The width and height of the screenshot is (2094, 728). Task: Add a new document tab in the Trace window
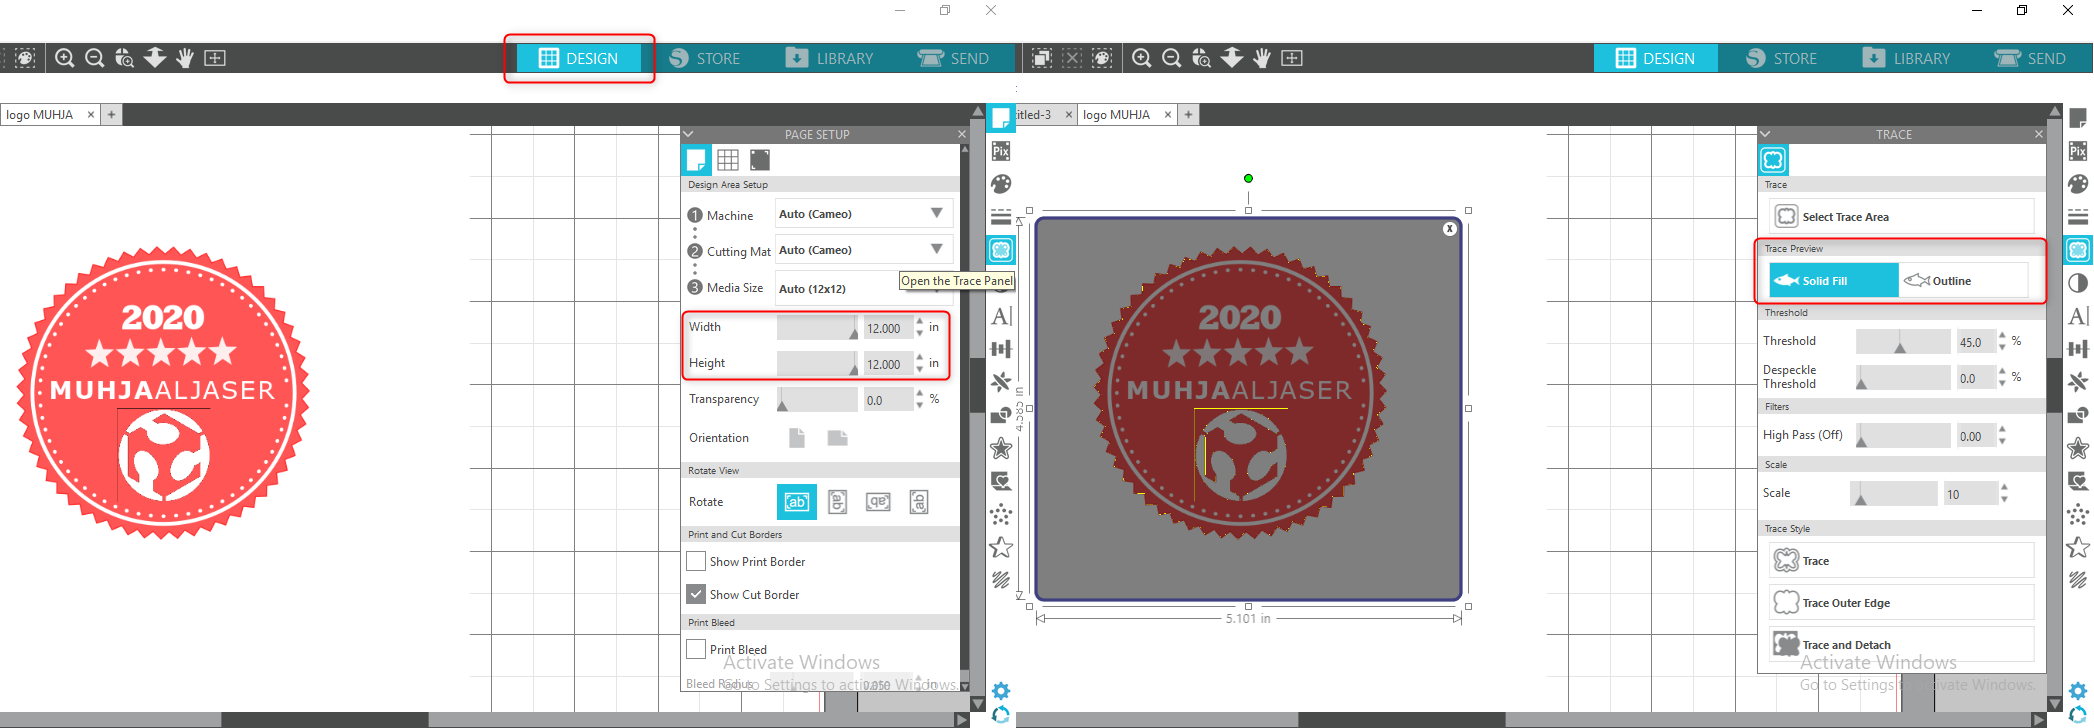pyautogui.click(x=1188, y=115)
